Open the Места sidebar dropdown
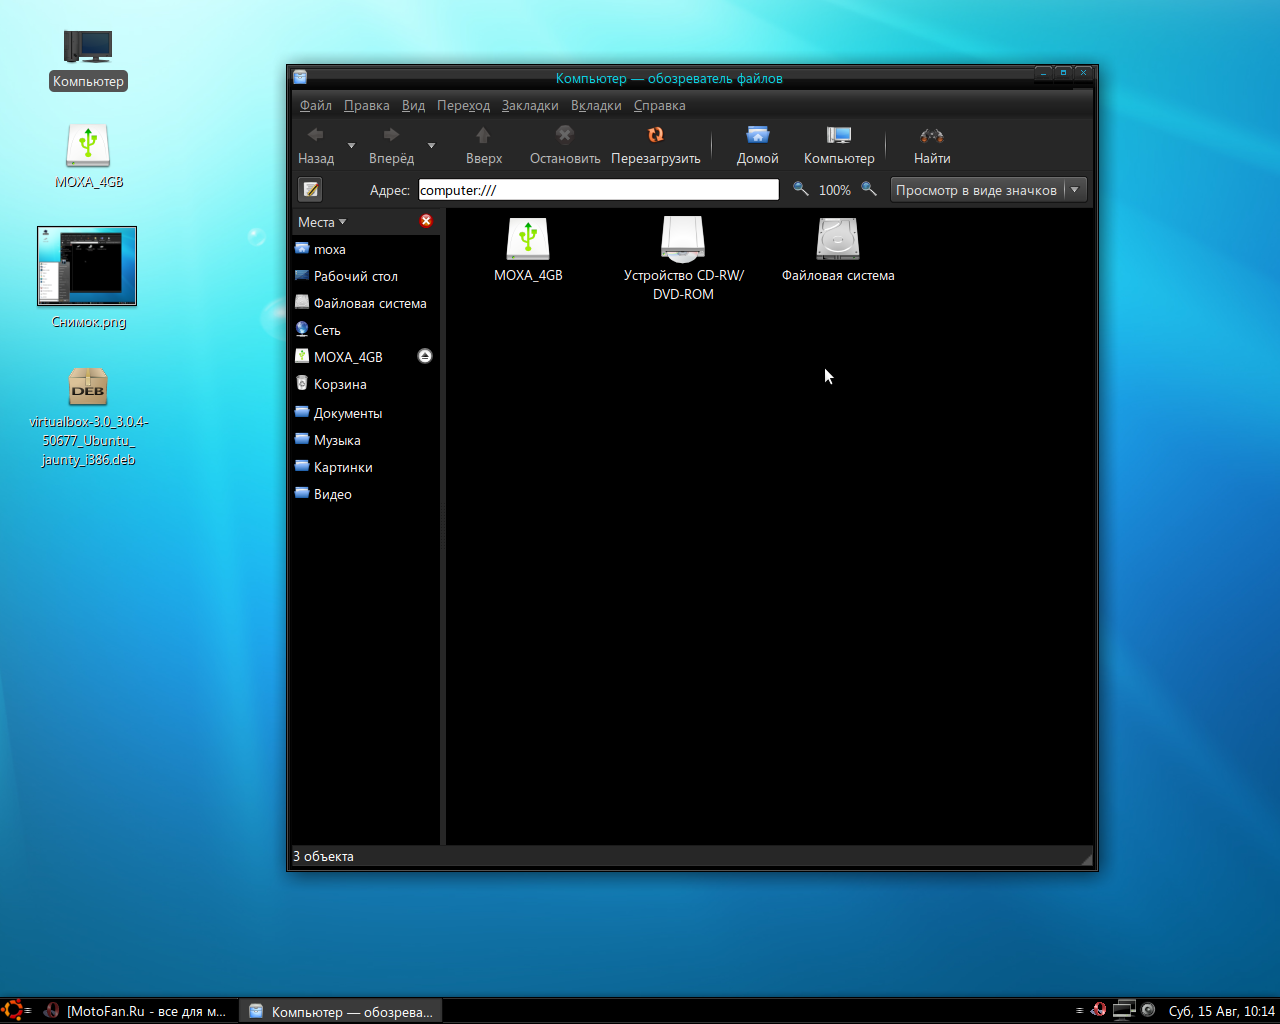Screen dimensions: 1280x1024 coord(322,222)
